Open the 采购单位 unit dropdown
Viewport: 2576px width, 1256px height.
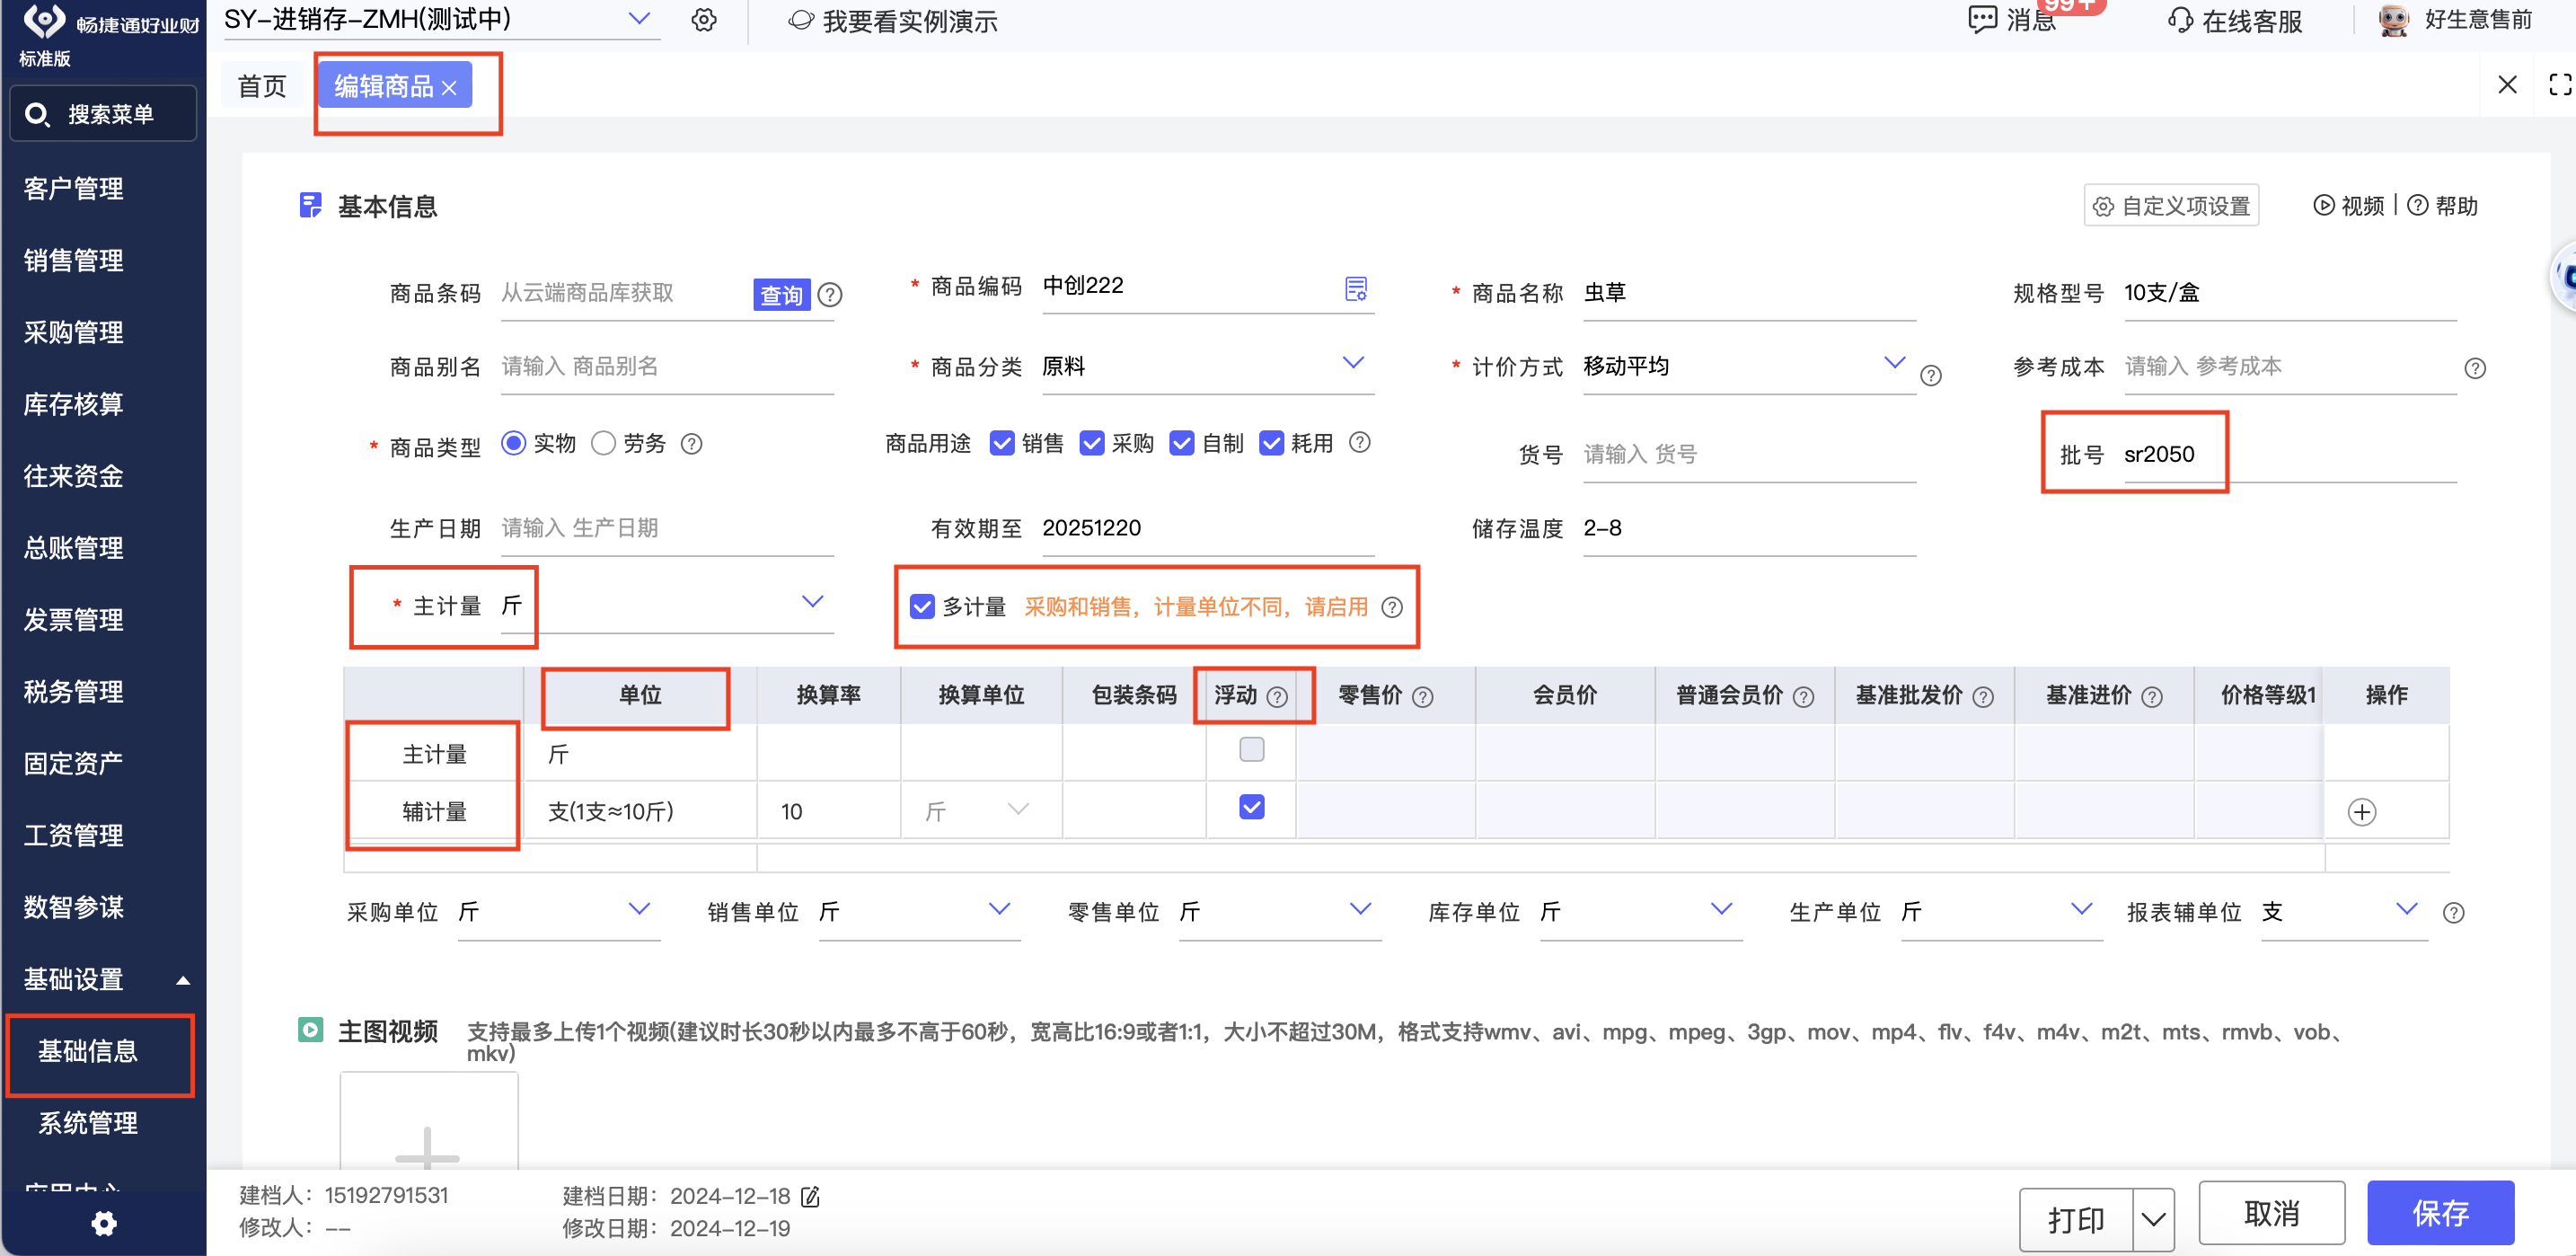tap(638, 909)
